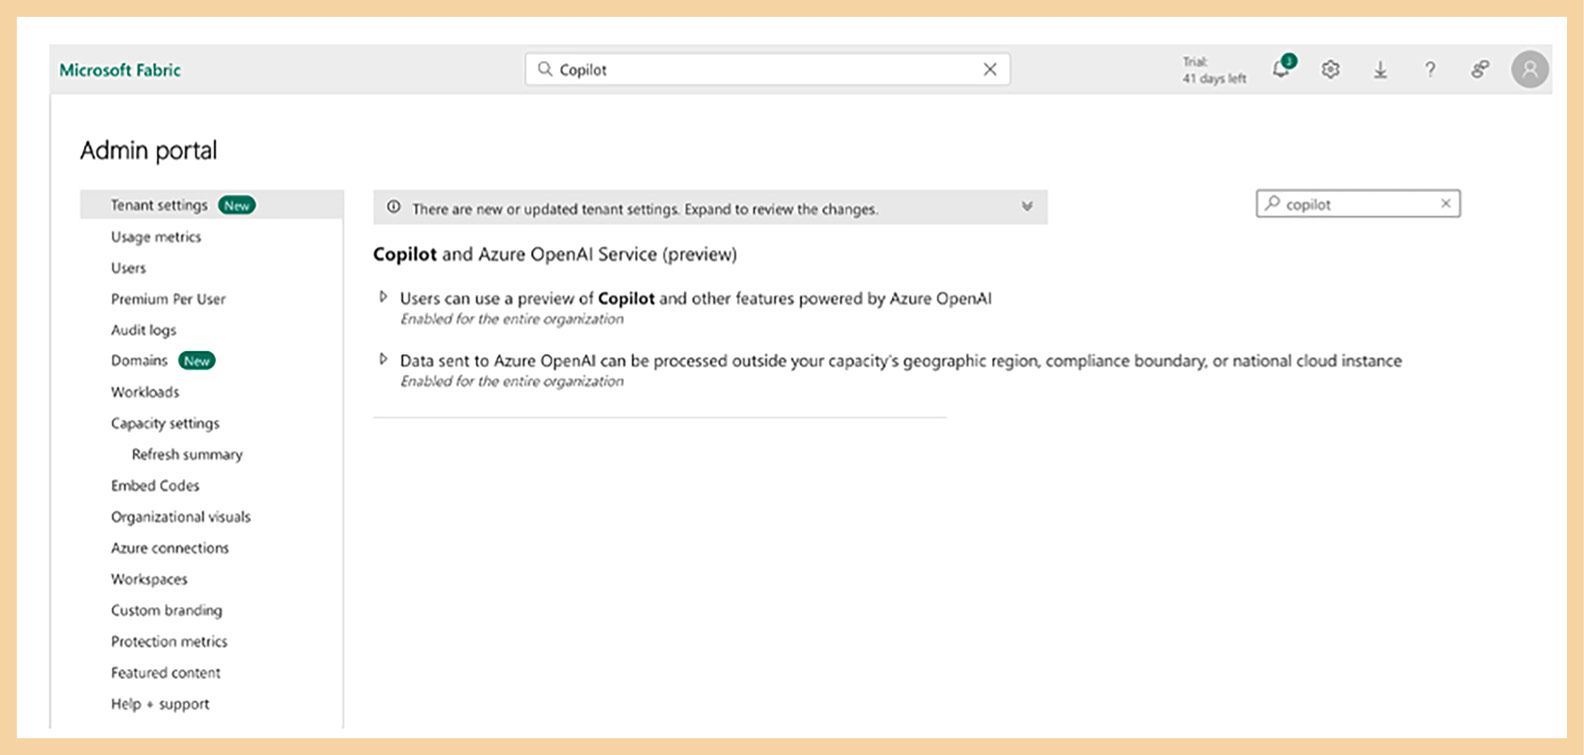The width and height of the screenshot is (1584, 755).
Task: Open Help + support
Action: click(x=160, y=704)
